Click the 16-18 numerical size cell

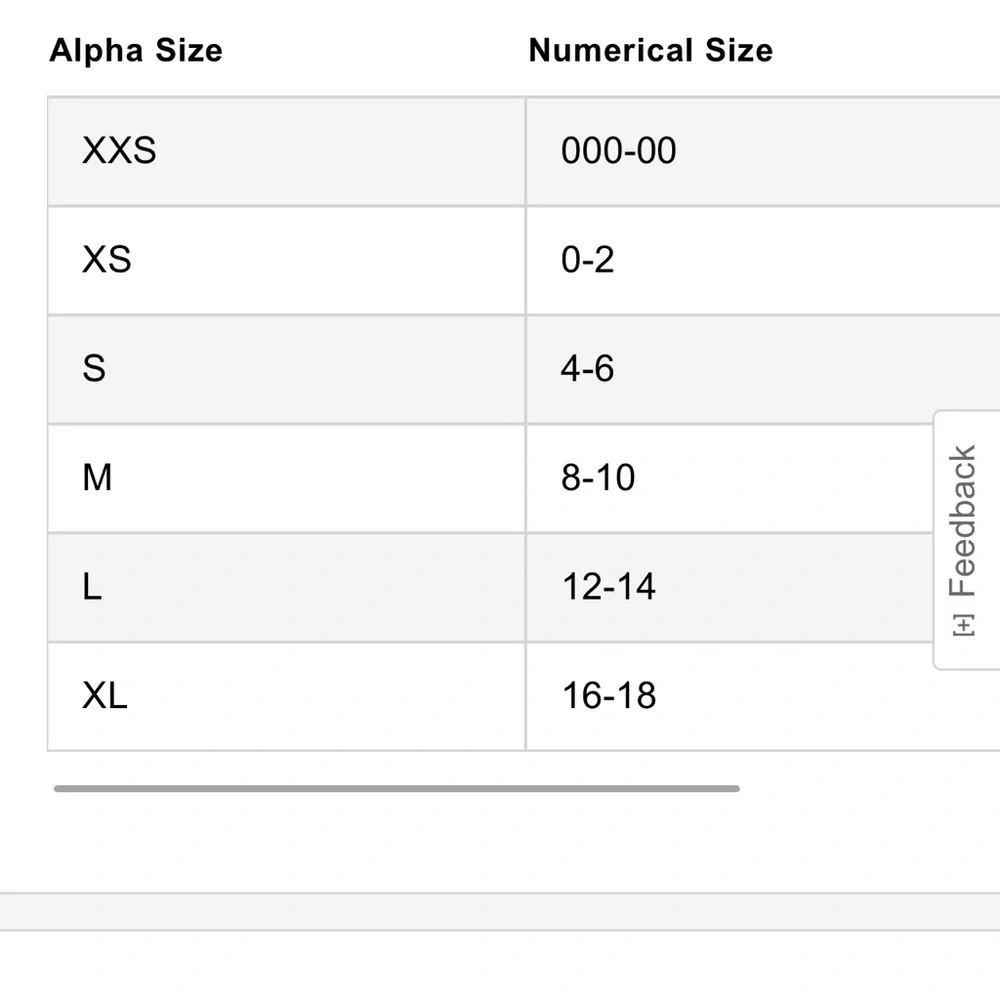(x=609, y=696)
